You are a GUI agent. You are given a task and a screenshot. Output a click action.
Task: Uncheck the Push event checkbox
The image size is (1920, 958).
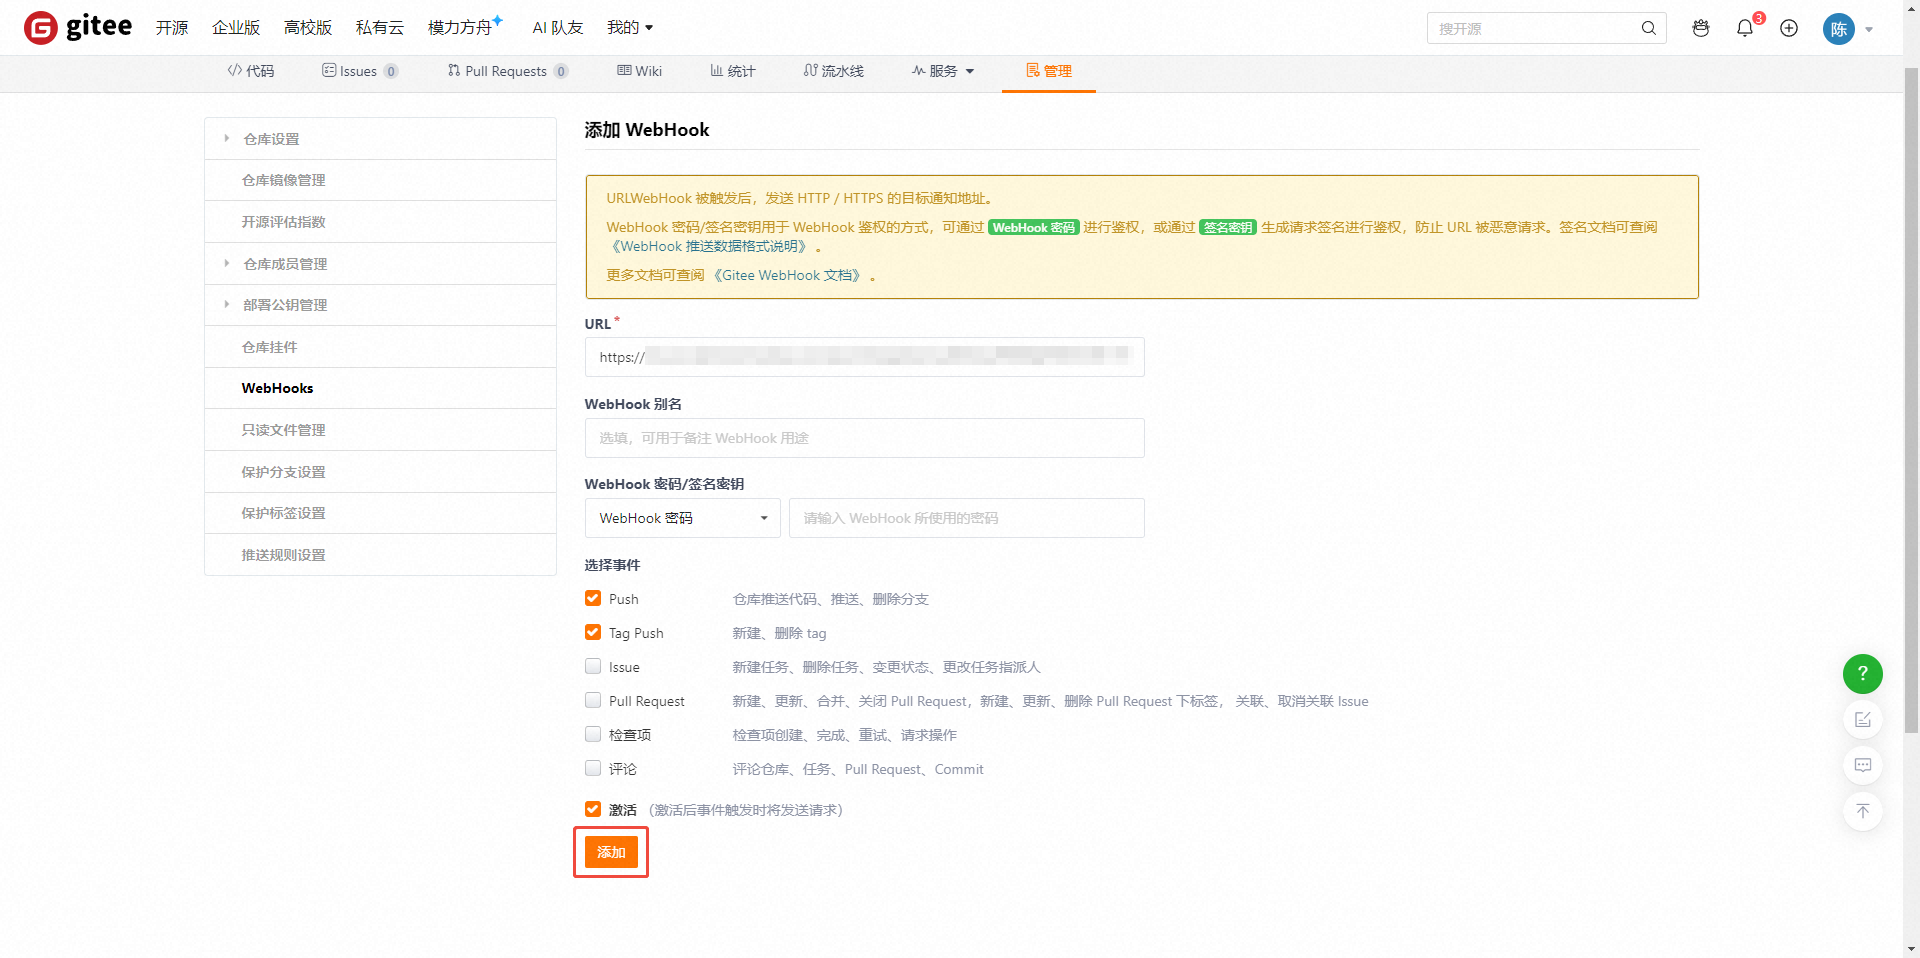pyautogui.click(x=593, y=598)
